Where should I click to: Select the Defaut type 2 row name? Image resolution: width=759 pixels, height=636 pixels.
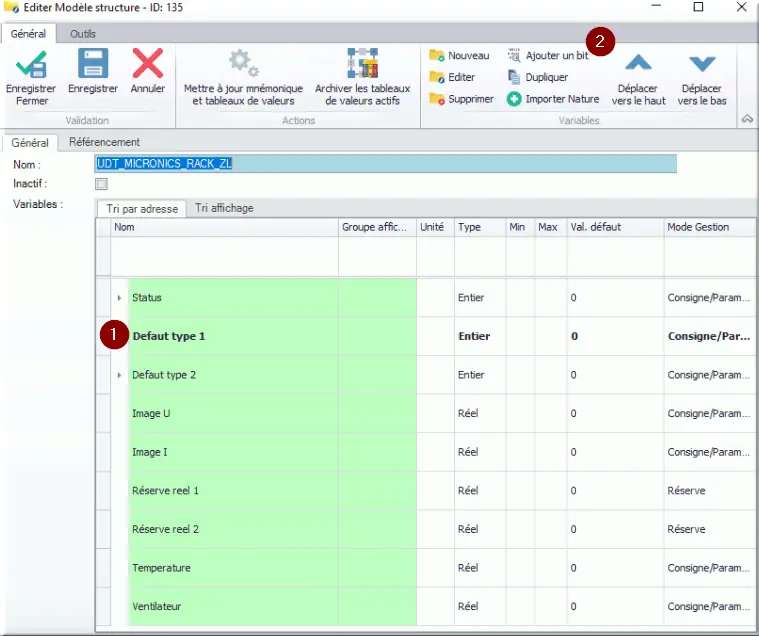pos(164,375)
